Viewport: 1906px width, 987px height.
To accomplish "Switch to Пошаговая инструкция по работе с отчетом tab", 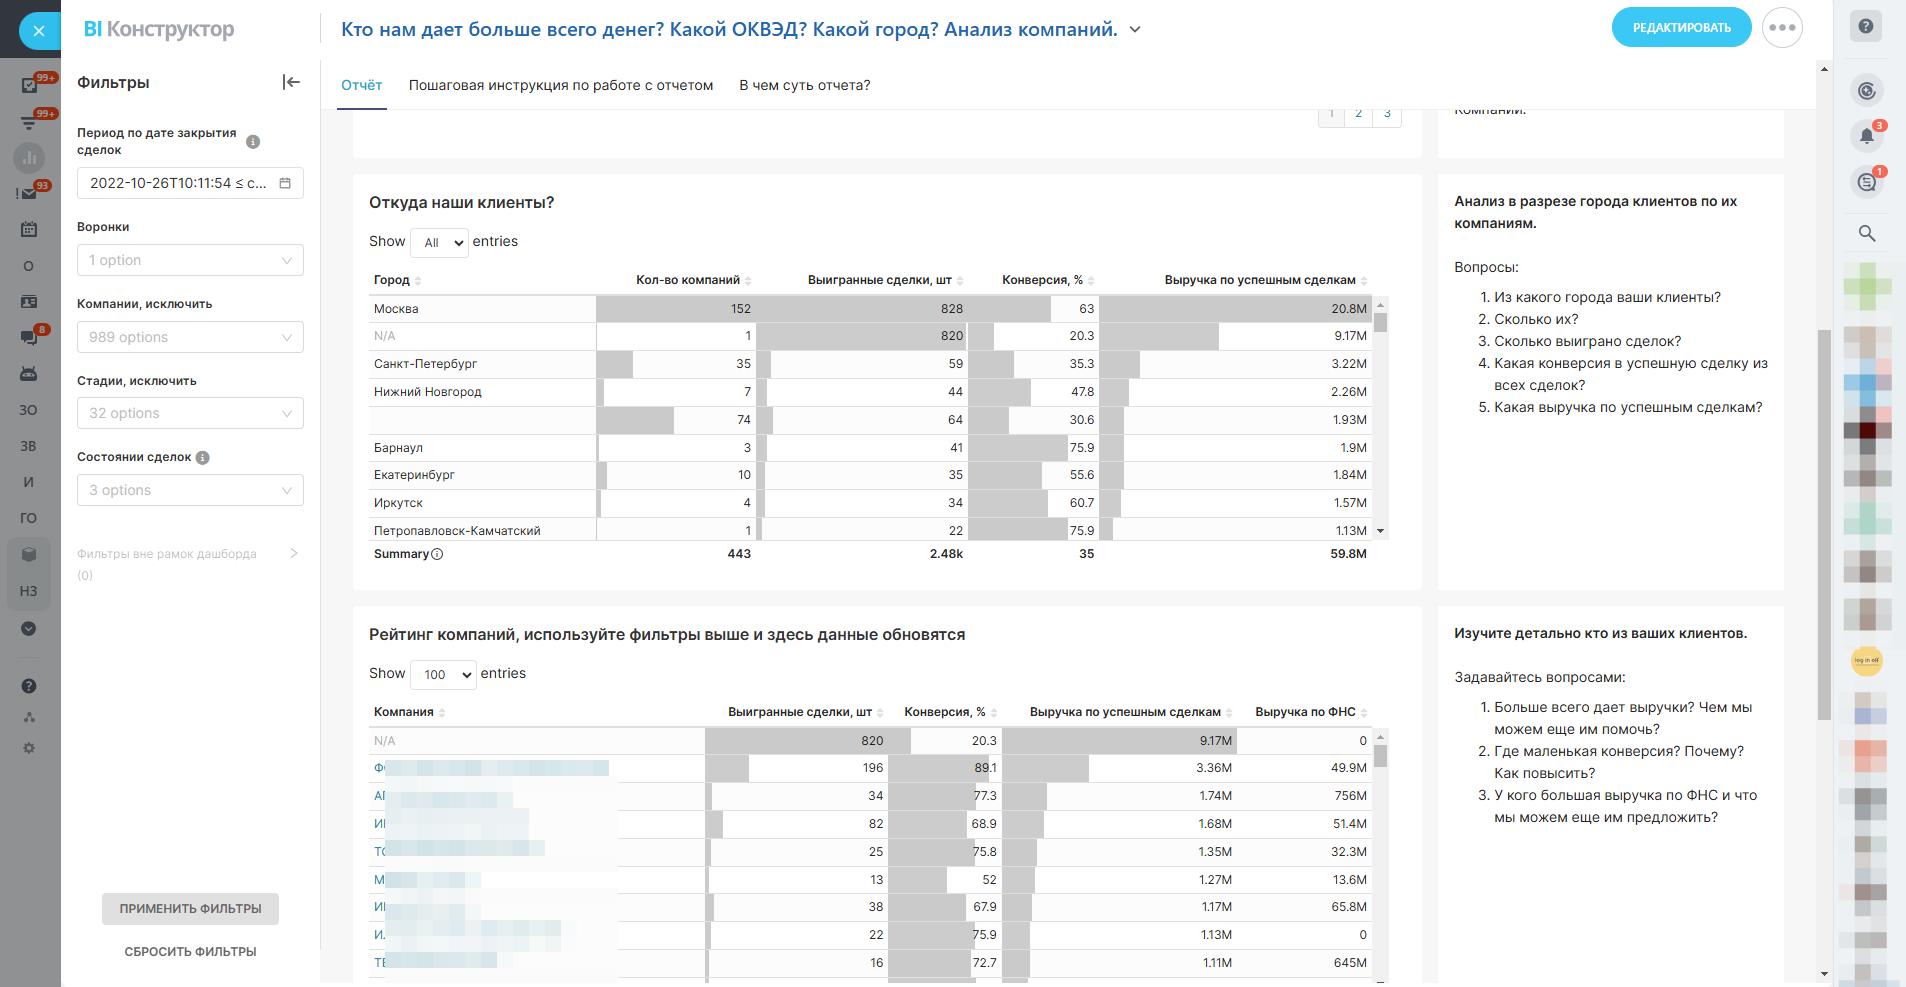I will point(561,85).
